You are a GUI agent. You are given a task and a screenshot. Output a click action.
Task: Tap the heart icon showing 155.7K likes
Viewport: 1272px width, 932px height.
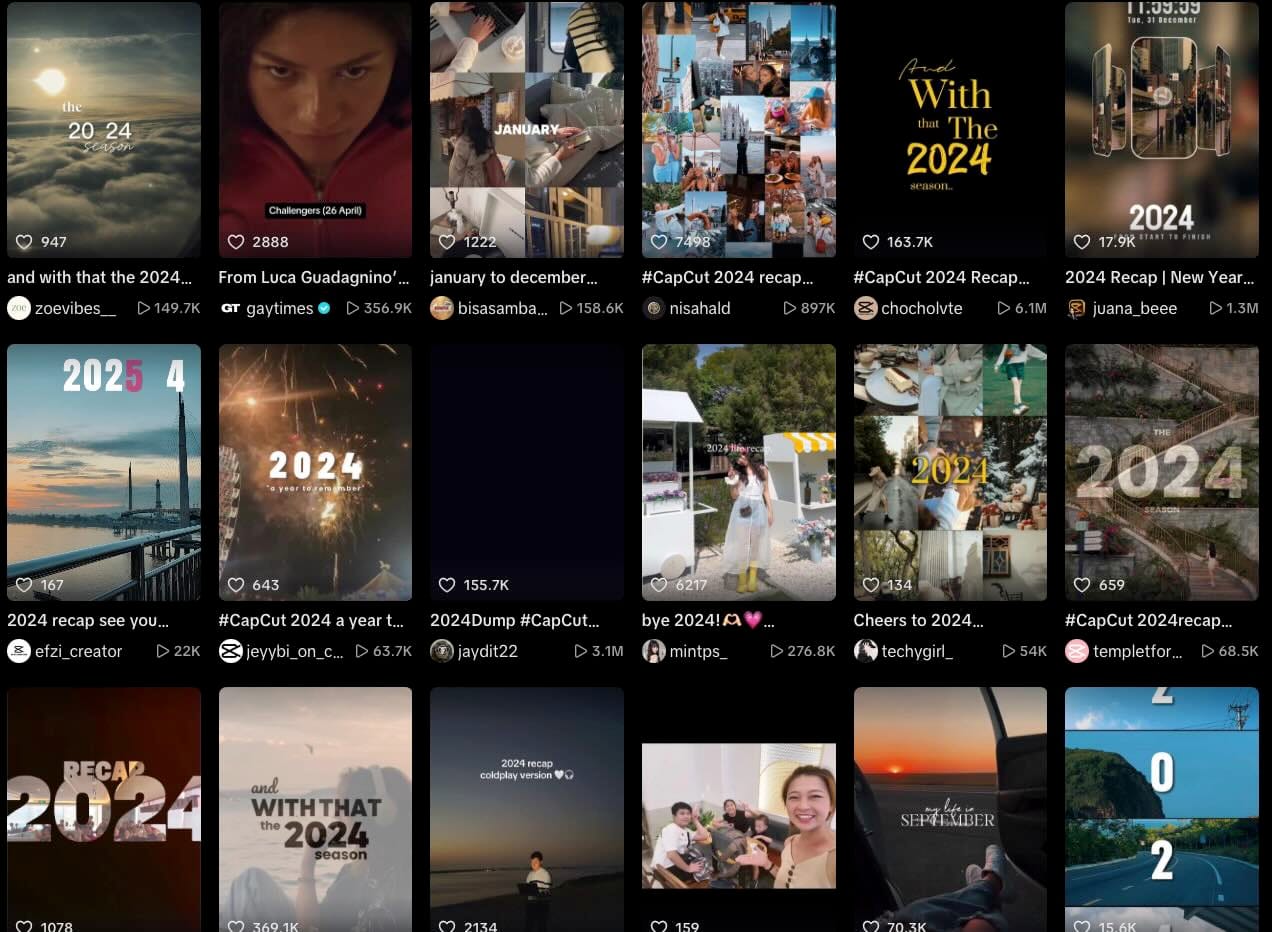pos(447,585)
